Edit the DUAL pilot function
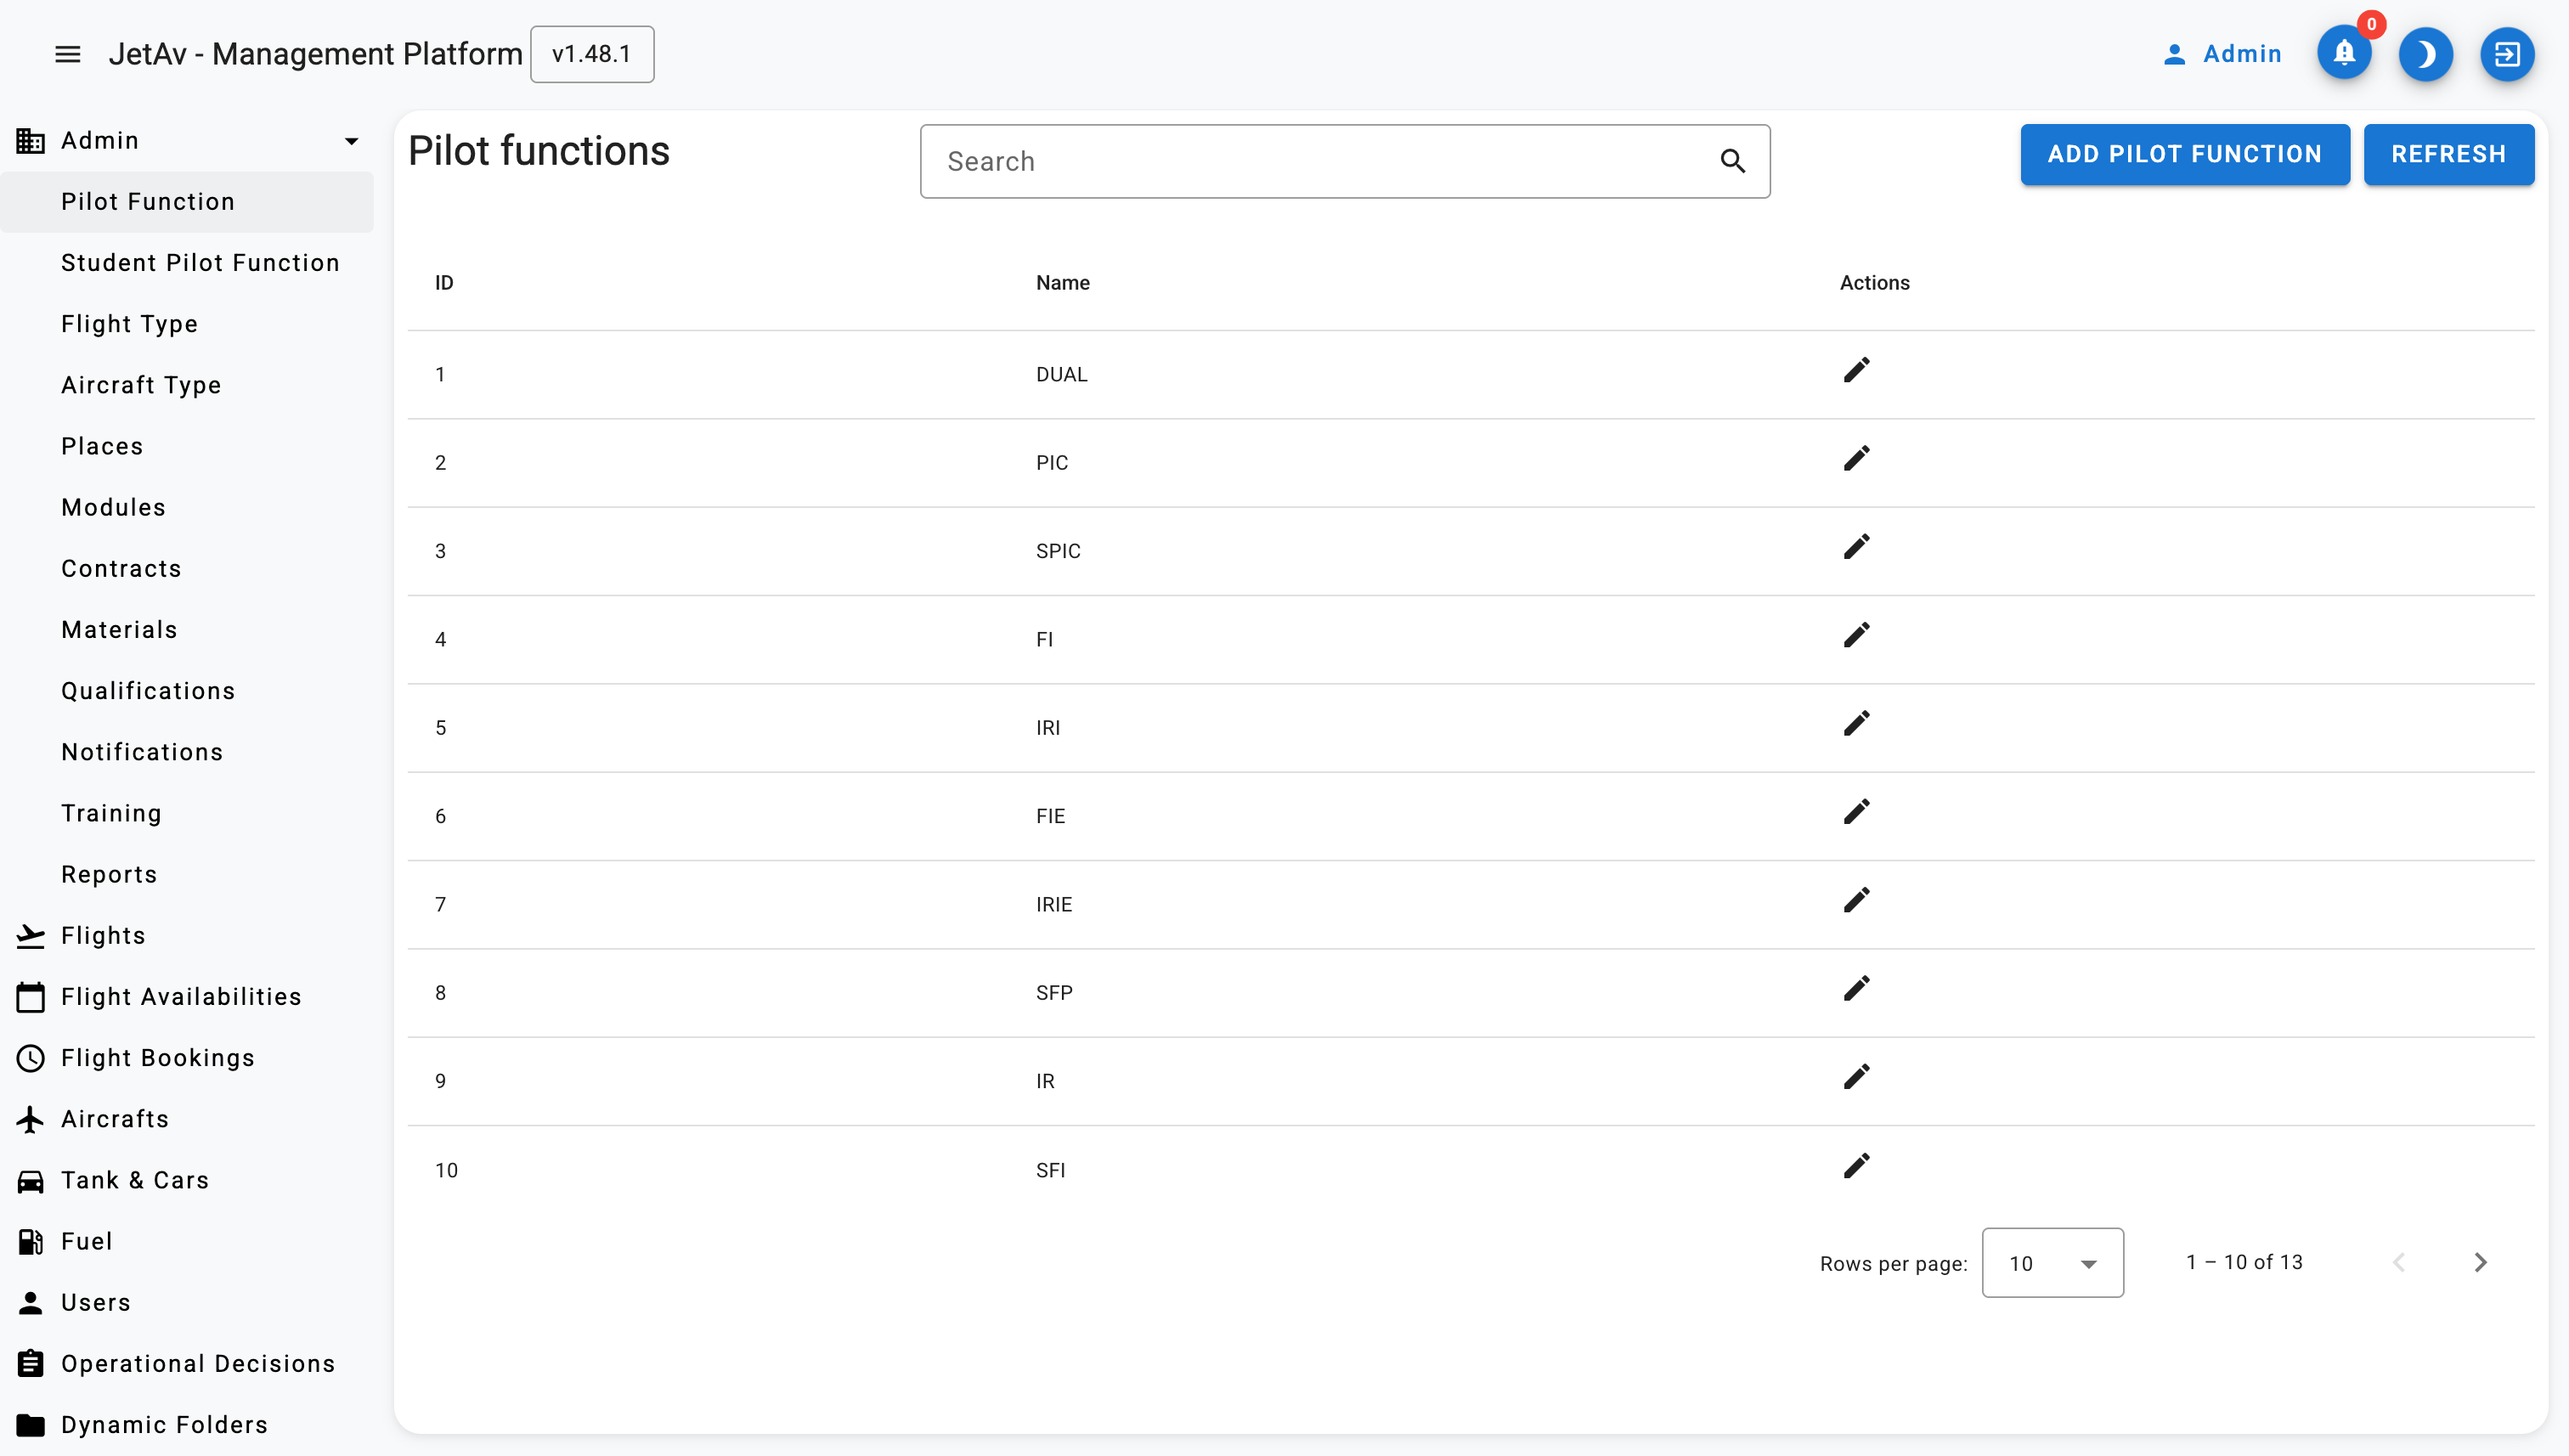This screenshot has width=2569, height=1456. (x=1856, y=371)
